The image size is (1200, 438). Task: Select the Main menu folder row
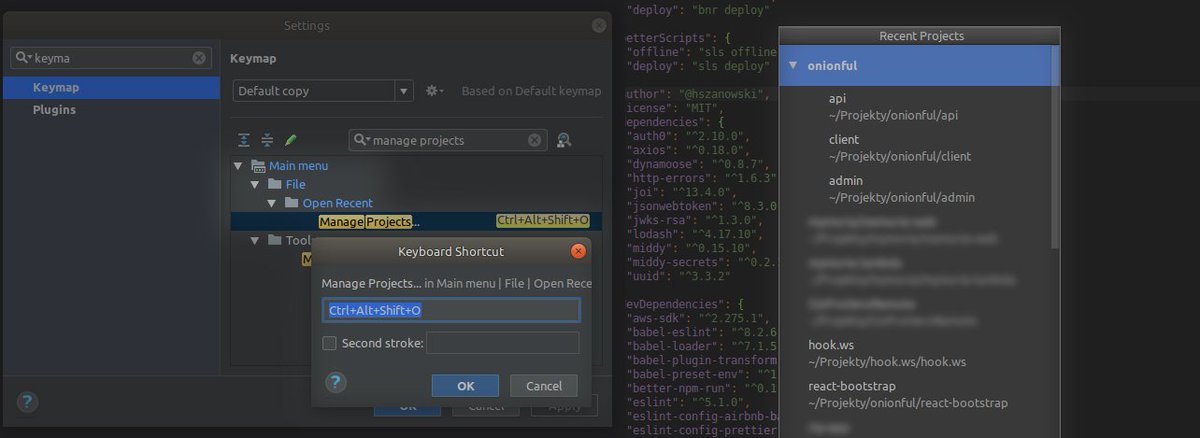[417, 166]
